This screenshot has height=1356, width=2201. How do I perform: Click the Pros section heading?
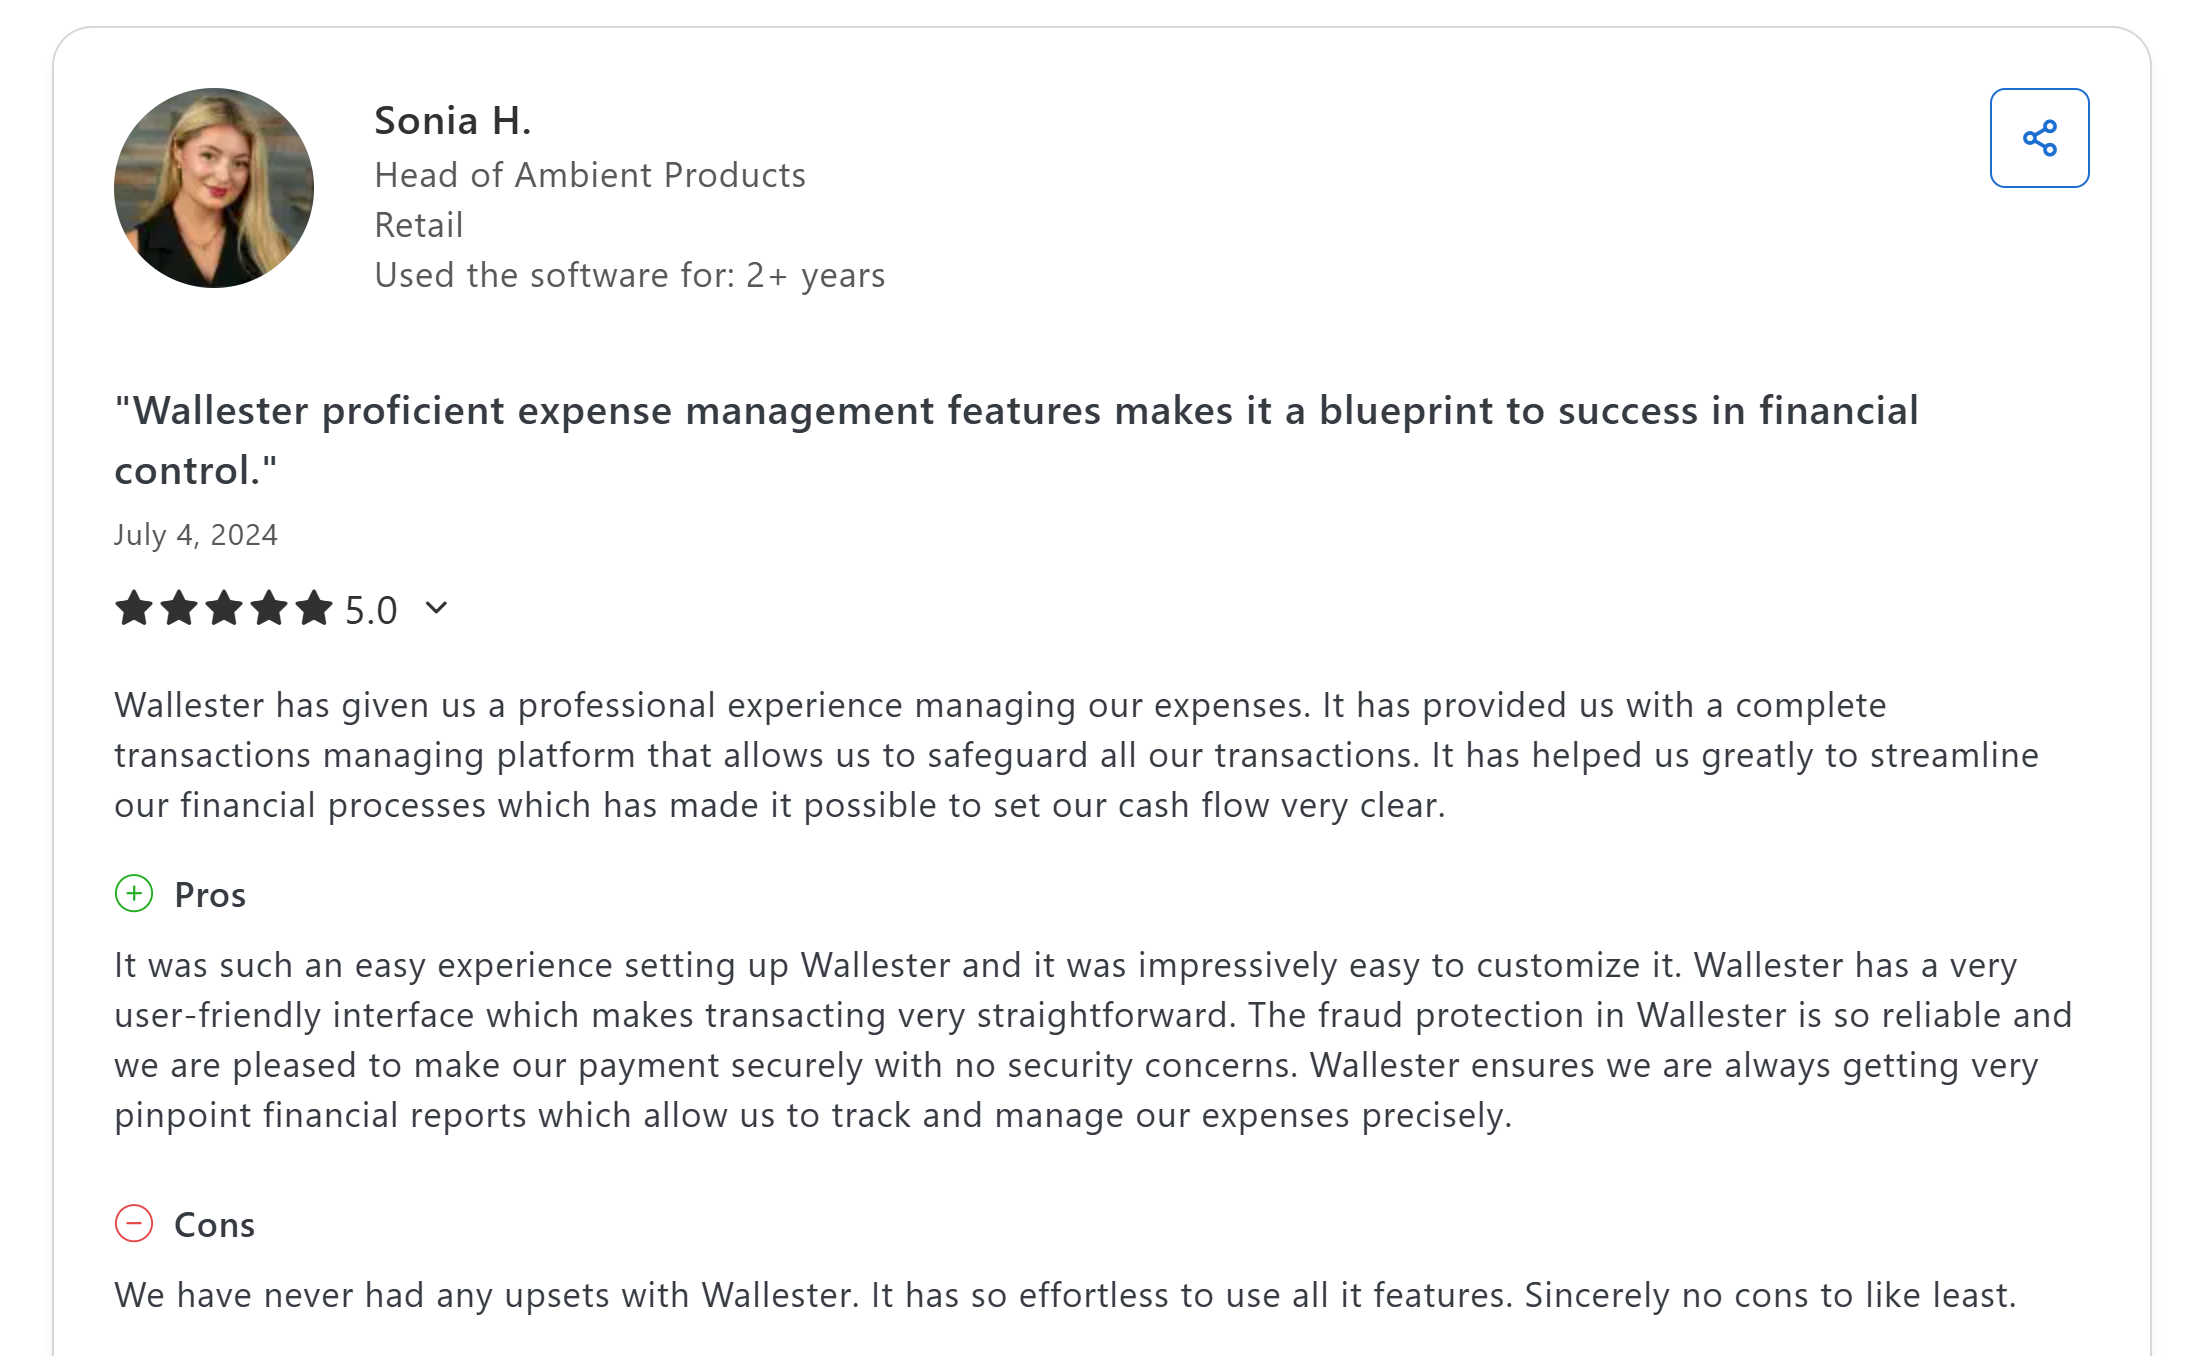(210, 895)
